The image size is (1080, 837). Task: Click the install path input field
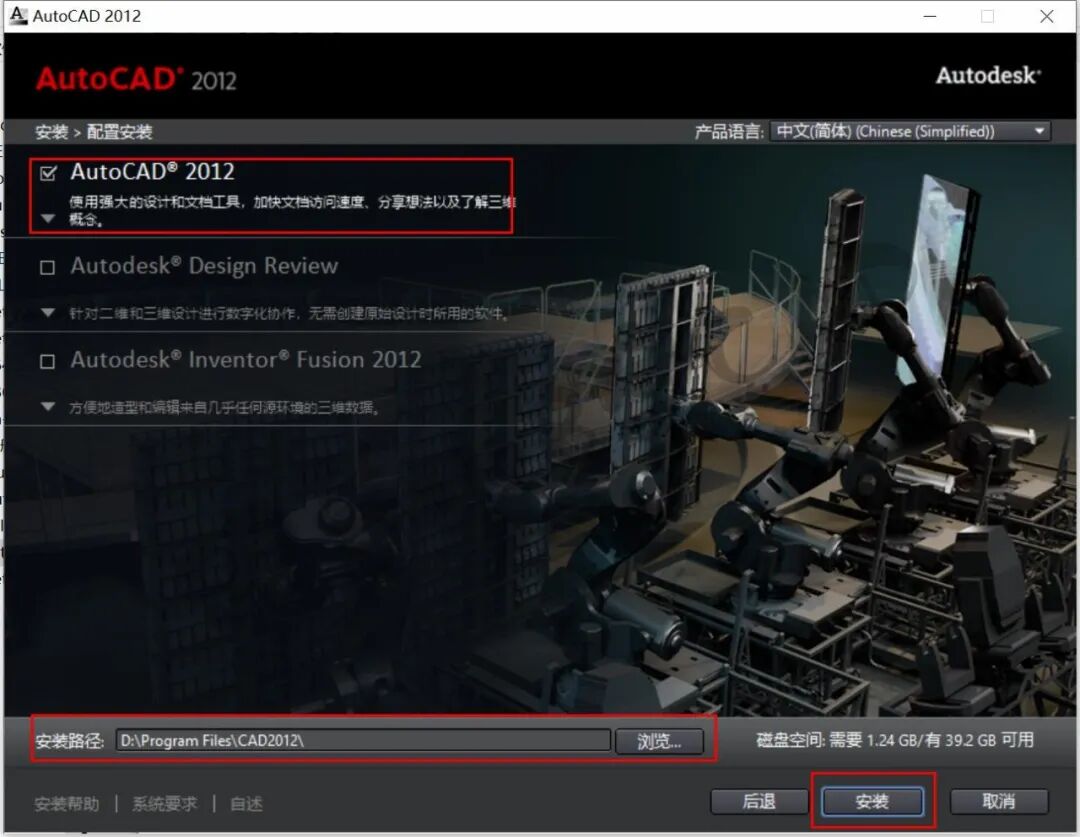pos(363,741)
